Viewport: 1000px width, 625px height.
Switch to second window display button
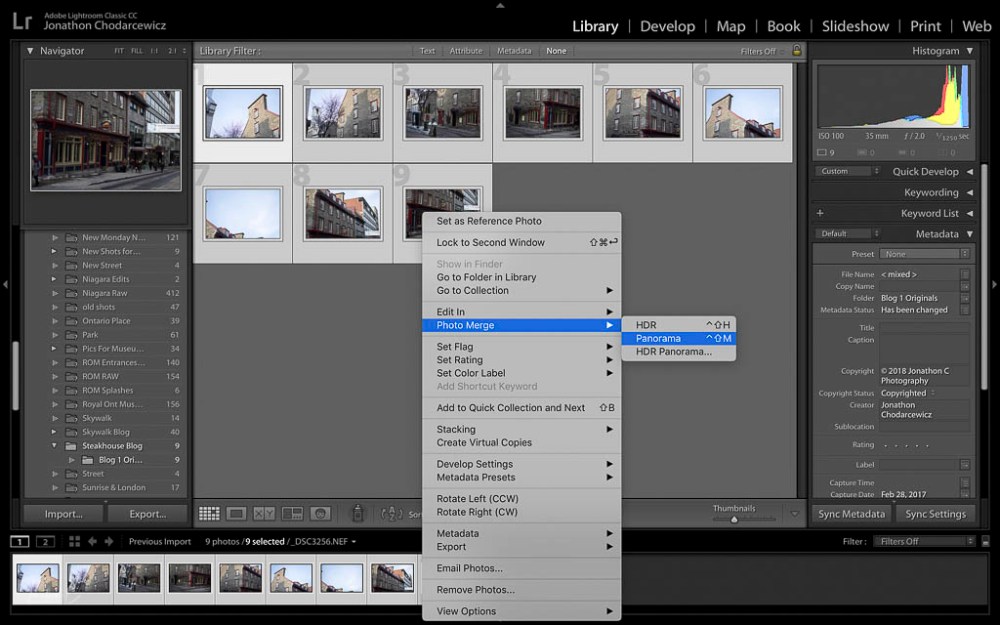coord(45,541)
